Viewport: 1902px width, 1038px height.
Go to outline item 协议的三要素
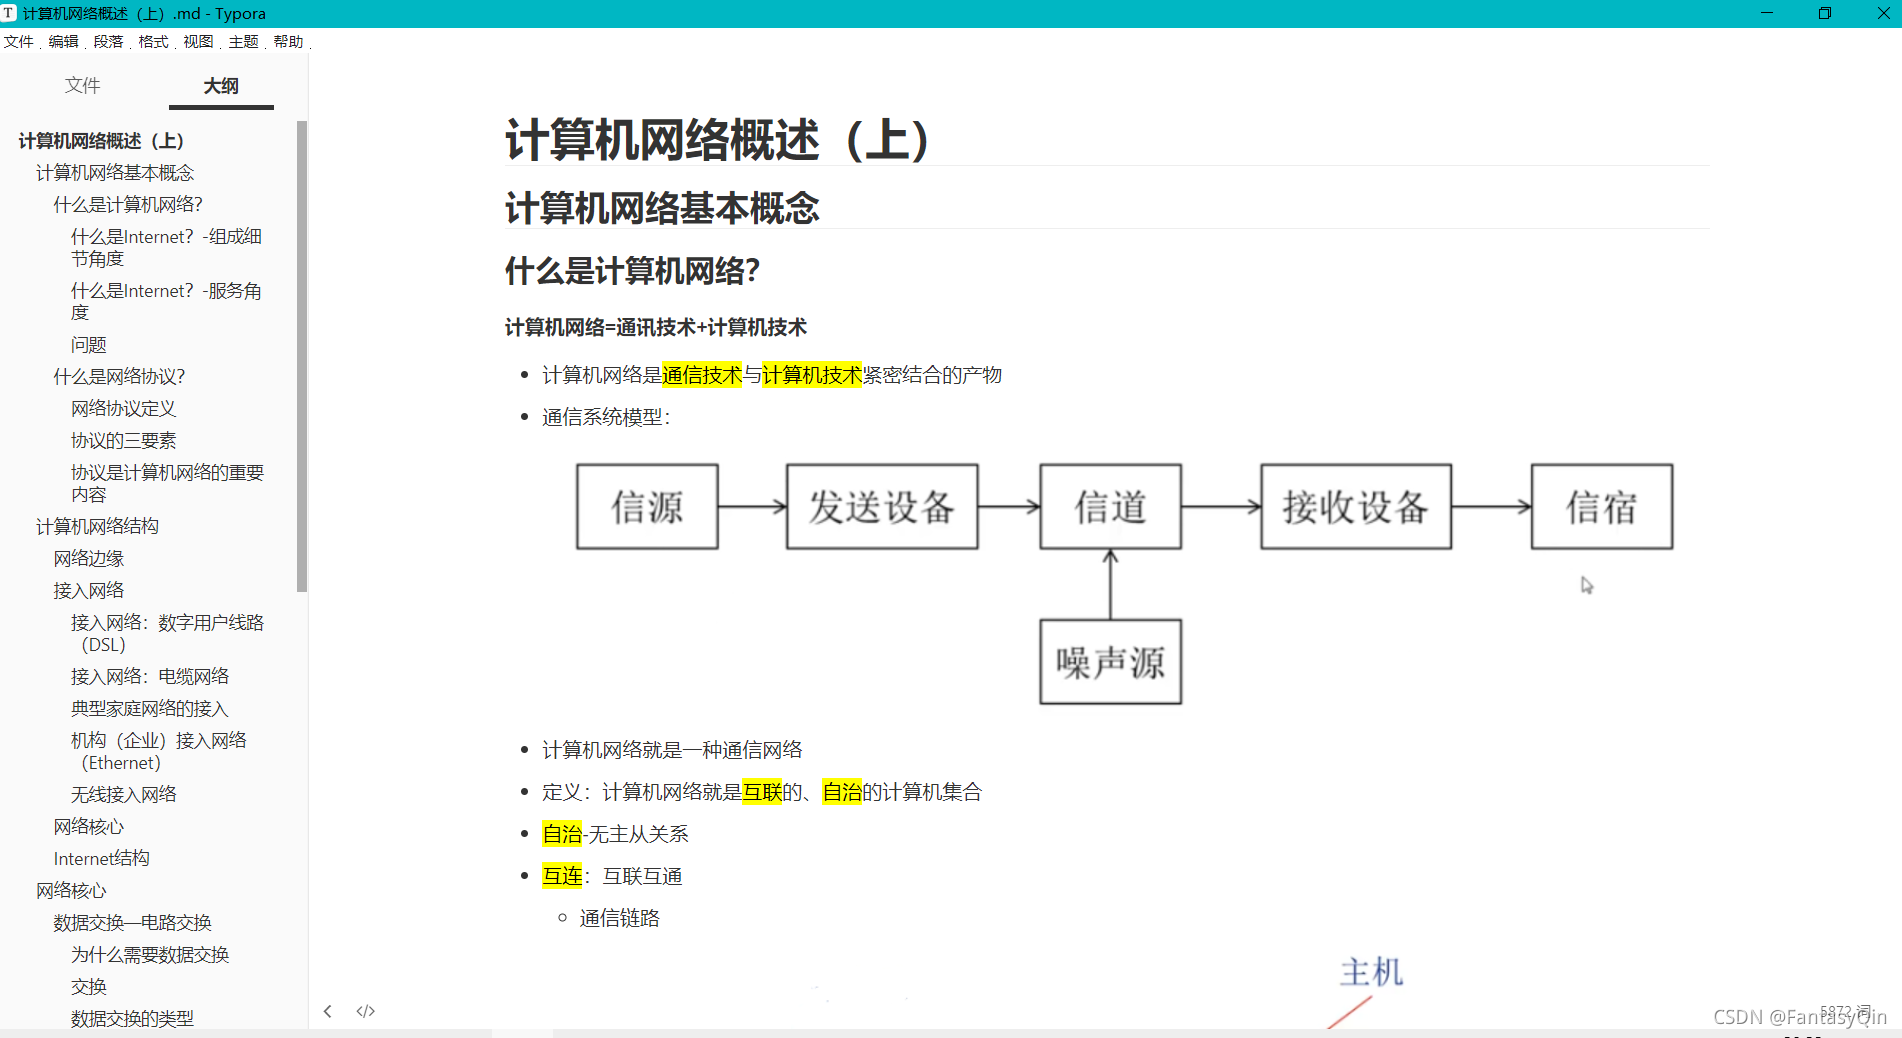coord(123,441)
